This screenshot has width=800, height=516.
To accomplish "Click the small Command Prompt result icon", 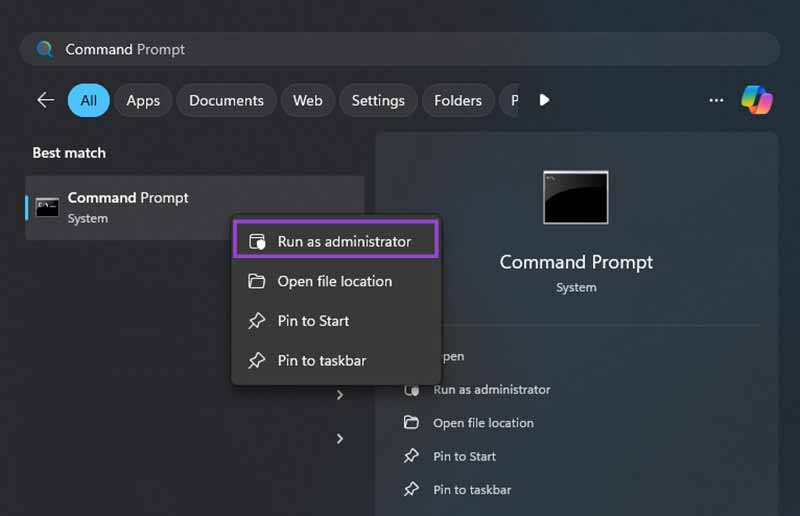I will coord(47,207).
